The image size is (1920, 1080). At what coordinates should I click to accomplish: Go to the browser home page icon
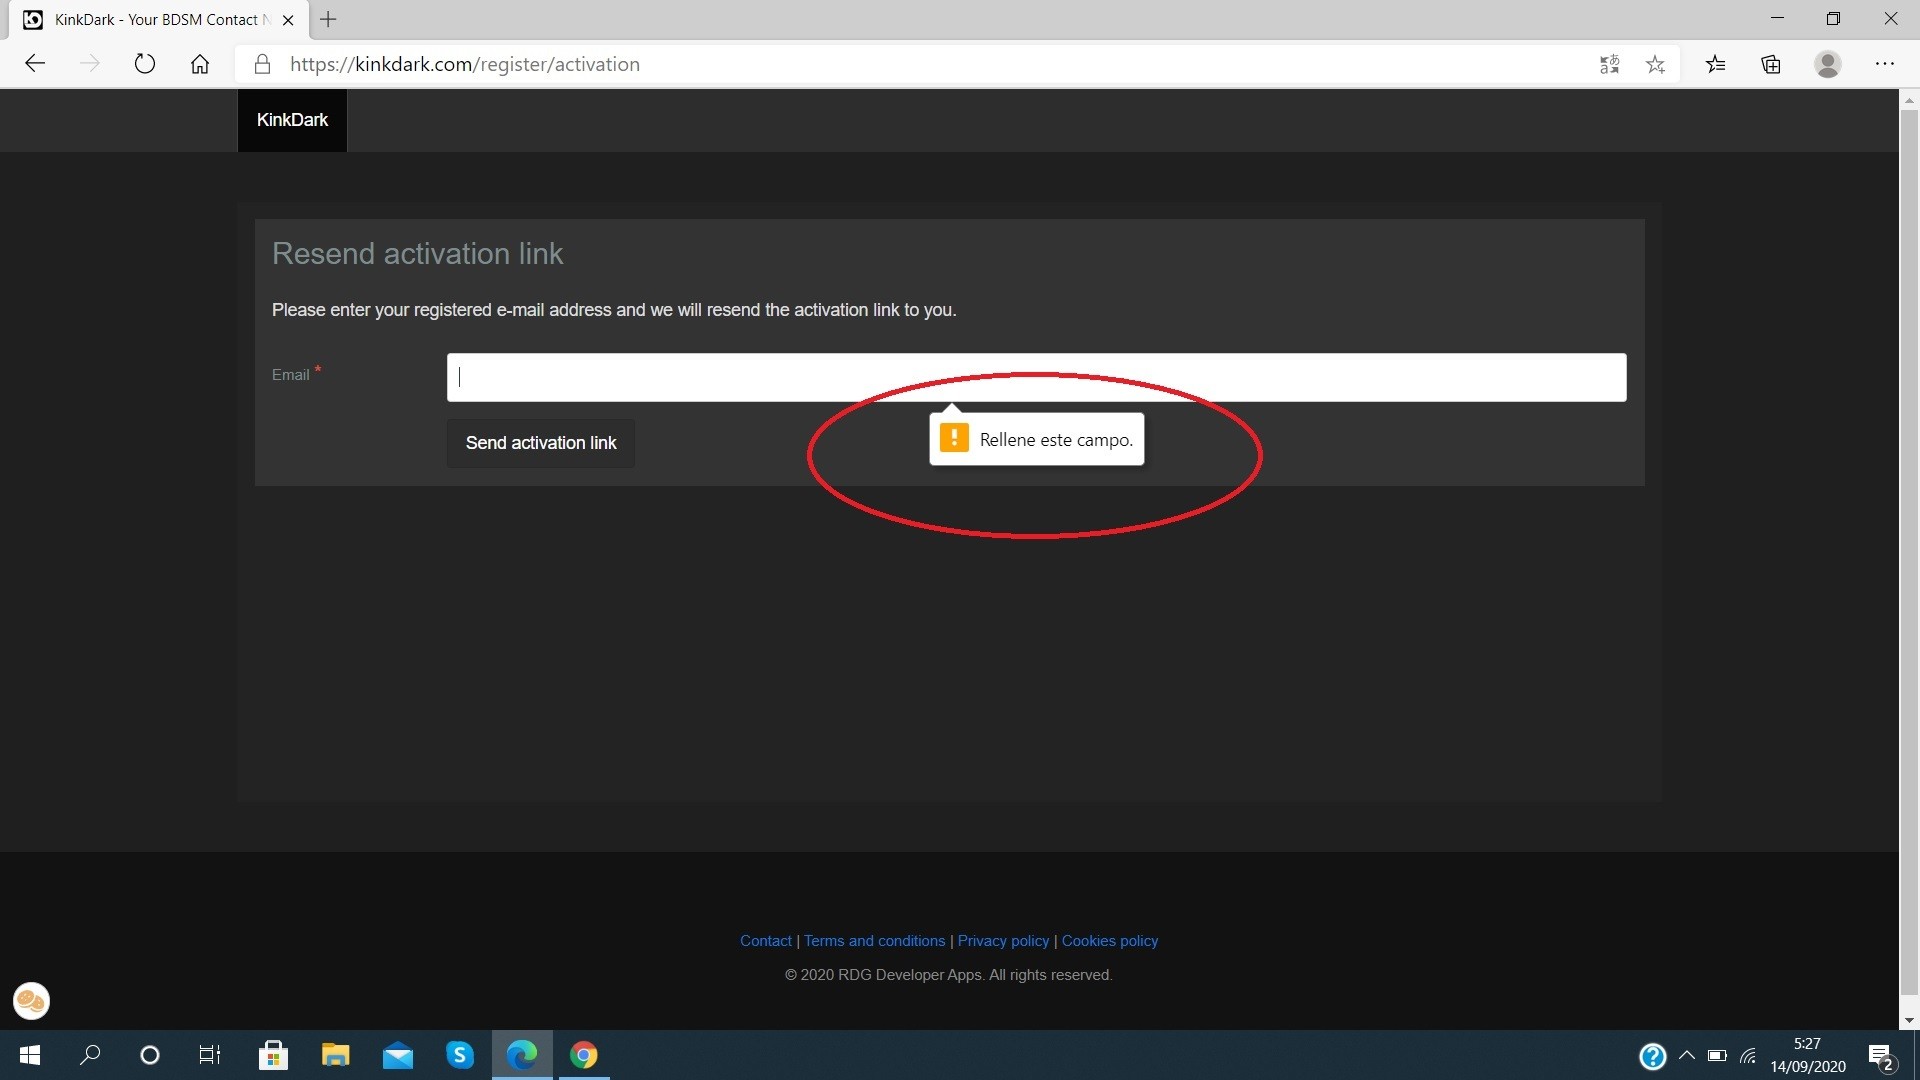coord(200,64)
